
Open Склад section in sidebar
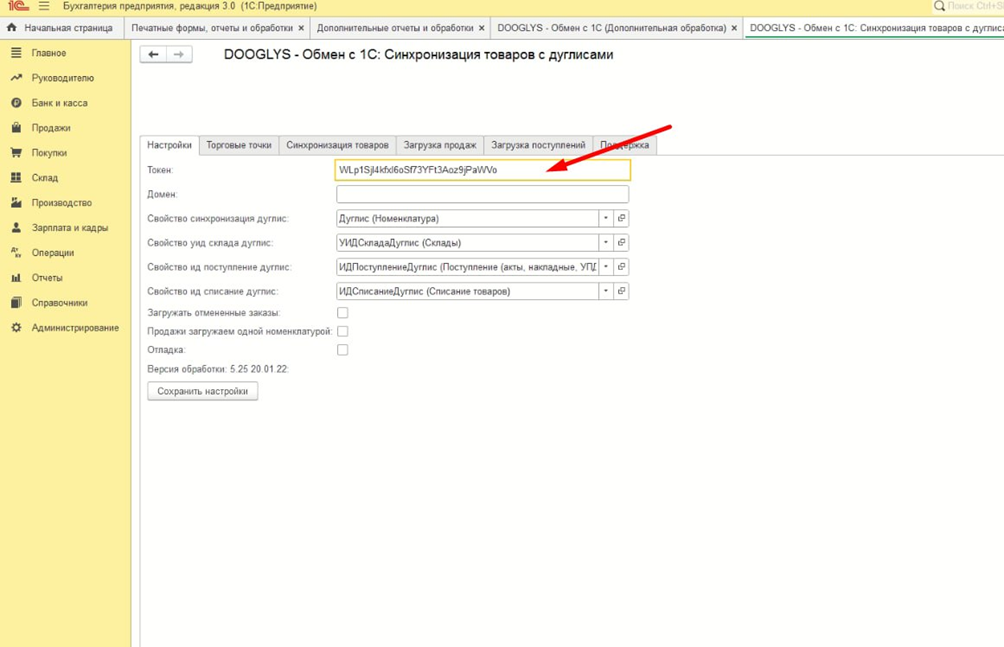[45, 178]
